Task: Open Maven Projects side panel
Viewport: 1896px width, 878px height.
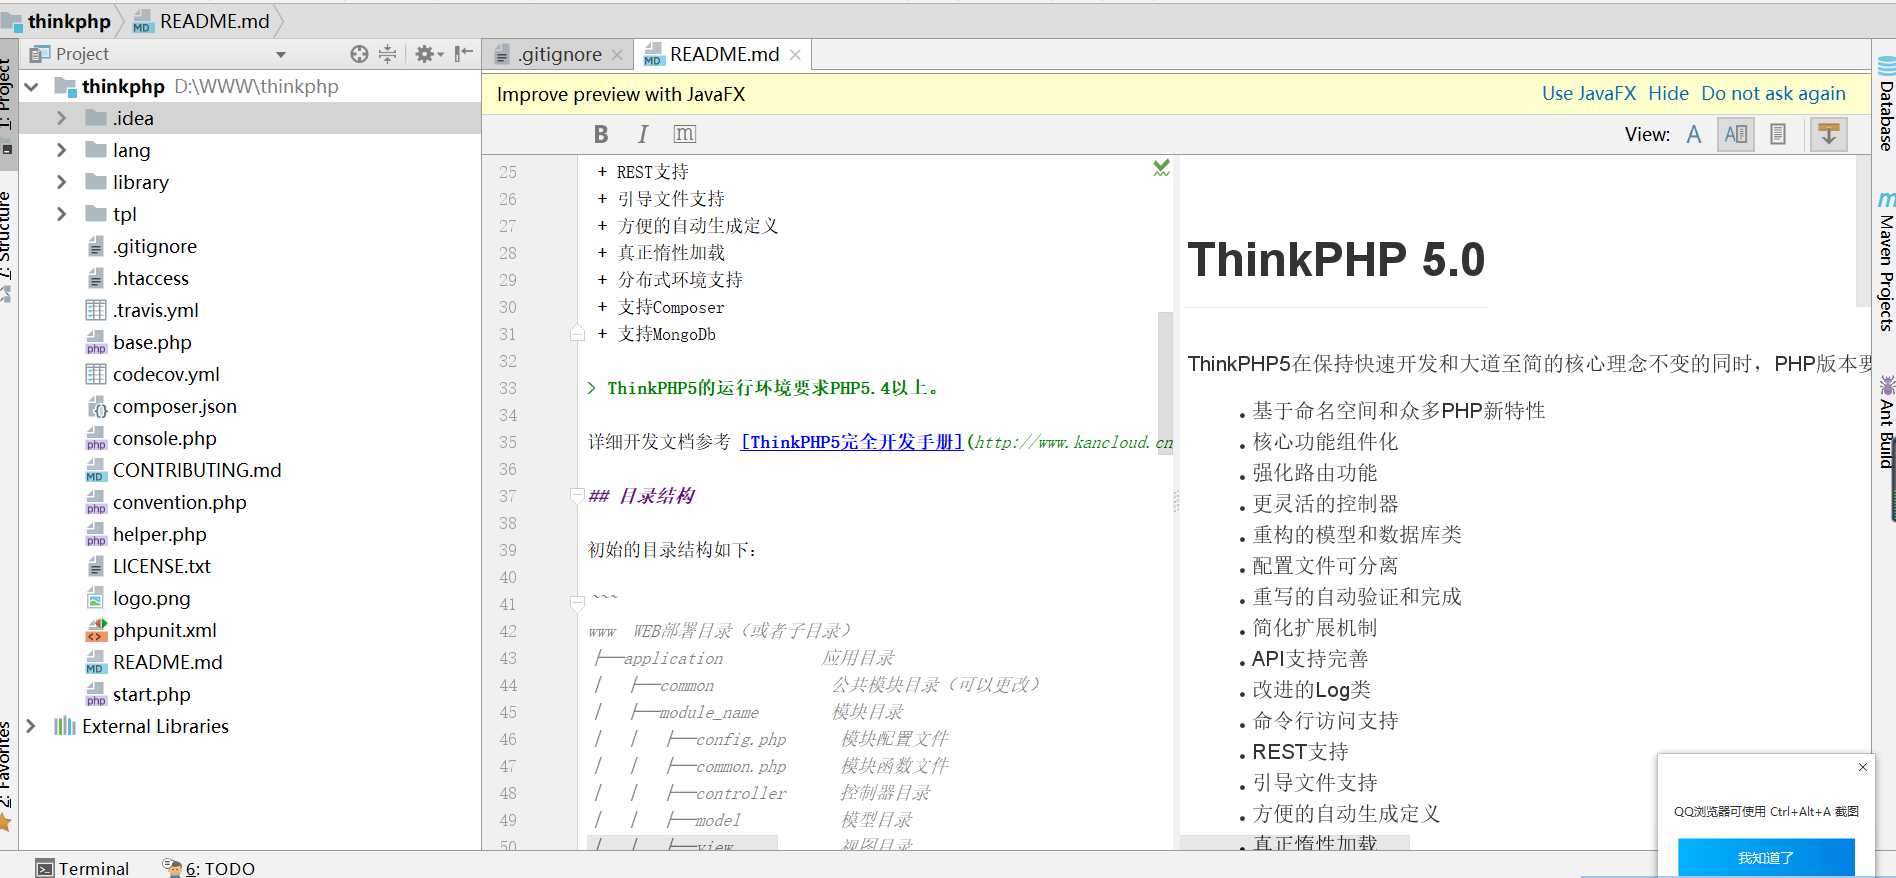Action: click(x=1885, y=261)
